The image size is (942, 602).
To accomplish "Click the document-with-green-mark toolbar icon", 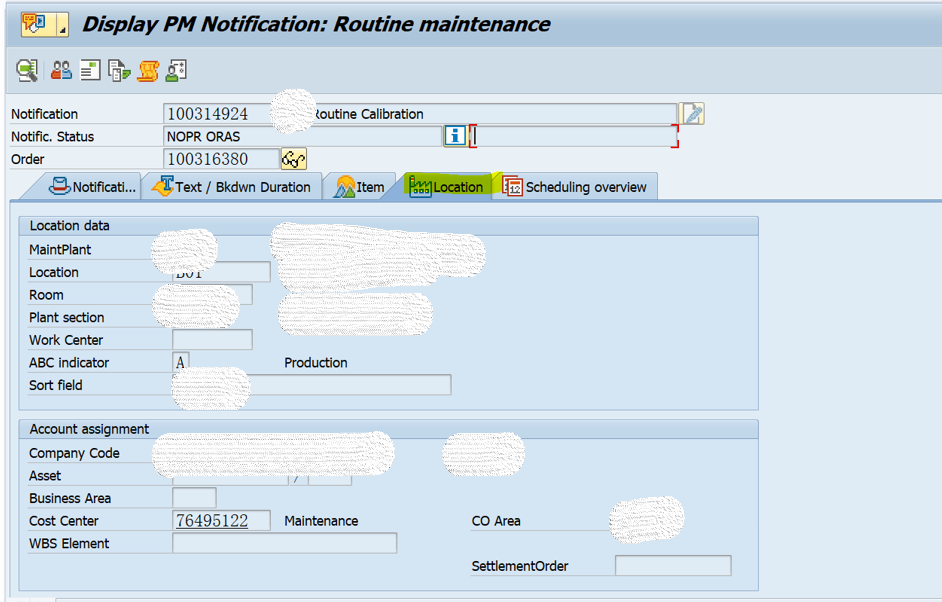I will click(90, 70).
